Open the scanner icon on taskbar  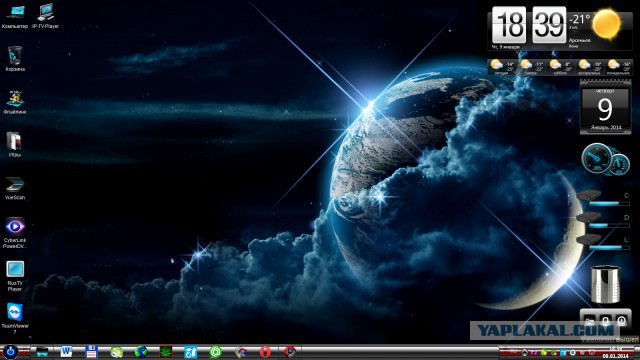click(42, 352)
